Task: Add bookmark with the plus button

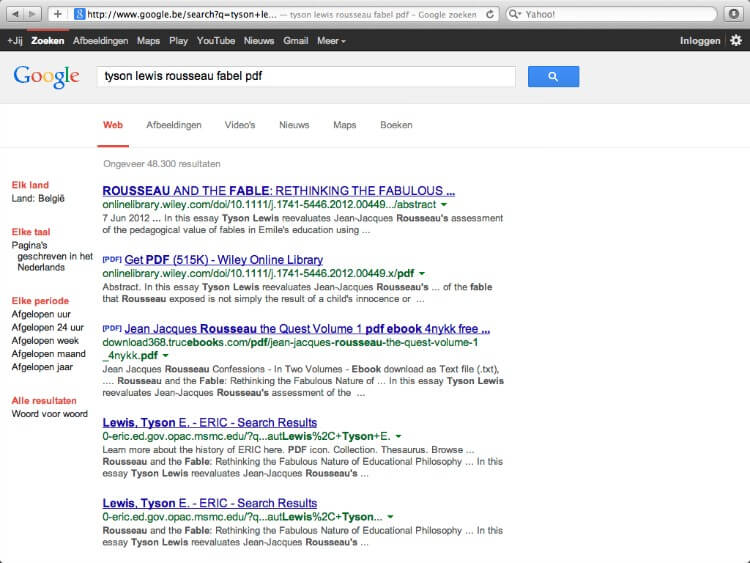Action: (57, 14)
